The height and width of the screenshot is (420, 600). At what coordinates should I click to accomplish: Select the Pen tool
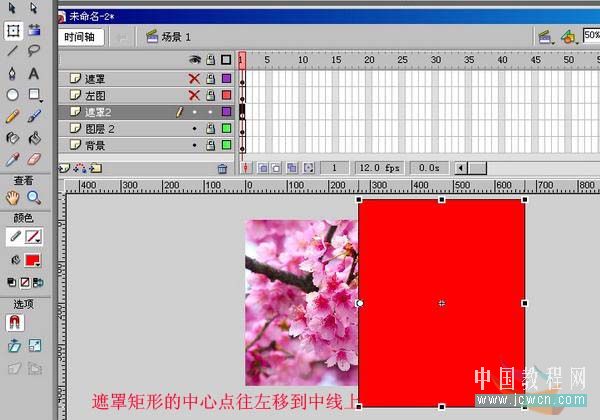[x=12, y=73]
